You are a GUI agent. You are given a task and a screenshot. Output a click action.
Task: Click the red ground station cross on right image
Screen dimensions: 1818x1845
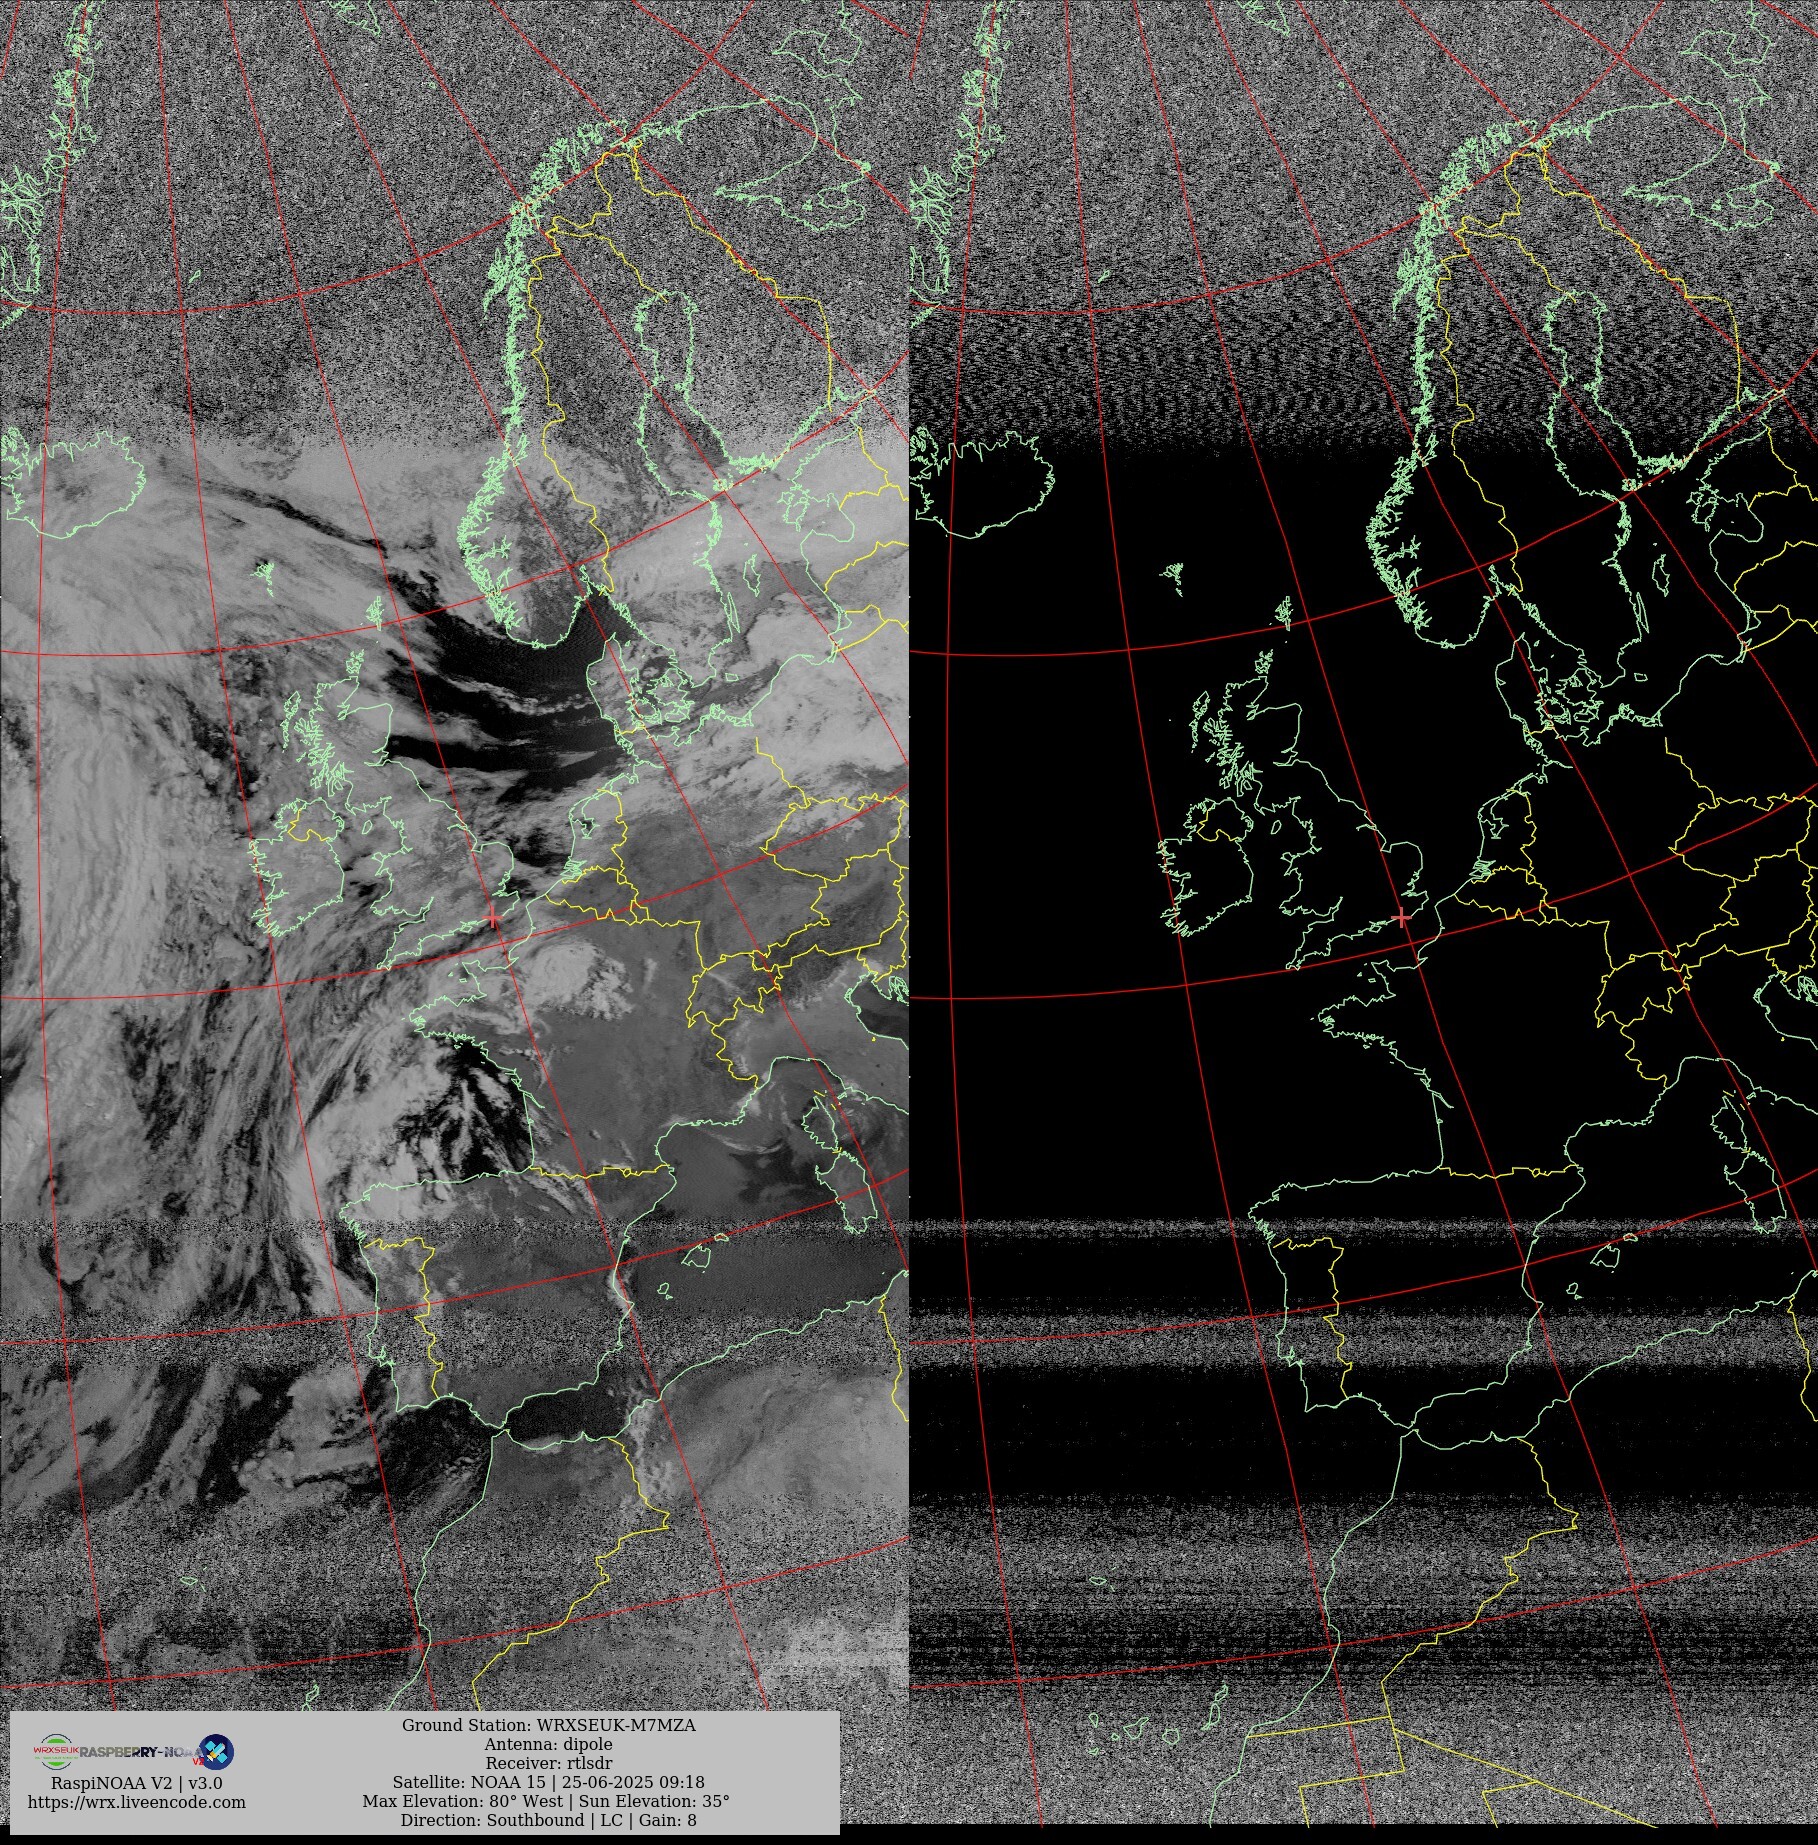[x=1402, y=918]
